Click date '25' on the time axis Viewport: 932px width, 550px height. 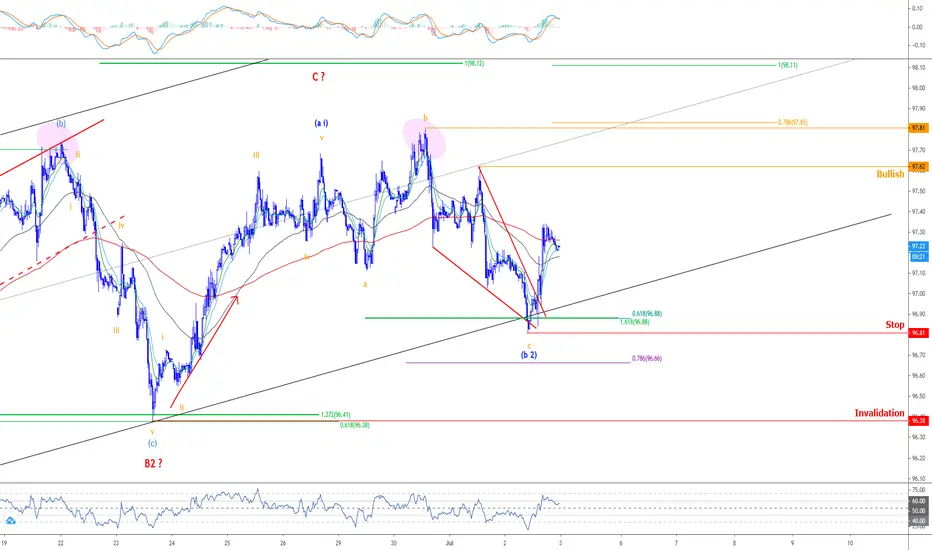coord(227,543)
